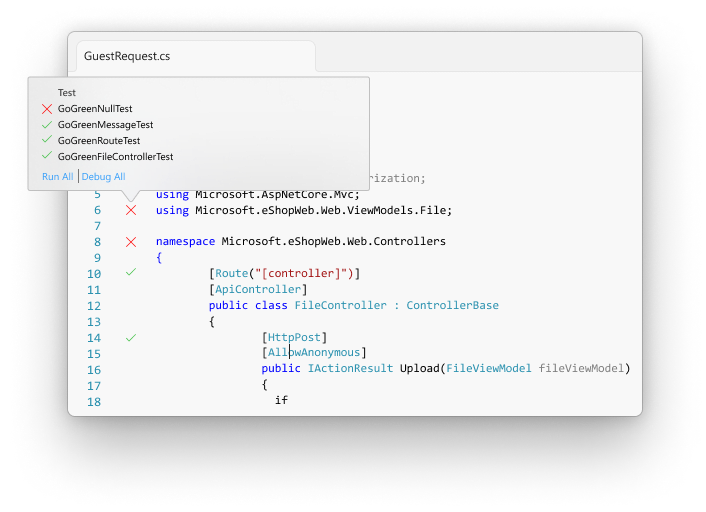Click green check beside GoGreenFileControllerTest
Screen dimensions: 706x512
pos(47,155)
